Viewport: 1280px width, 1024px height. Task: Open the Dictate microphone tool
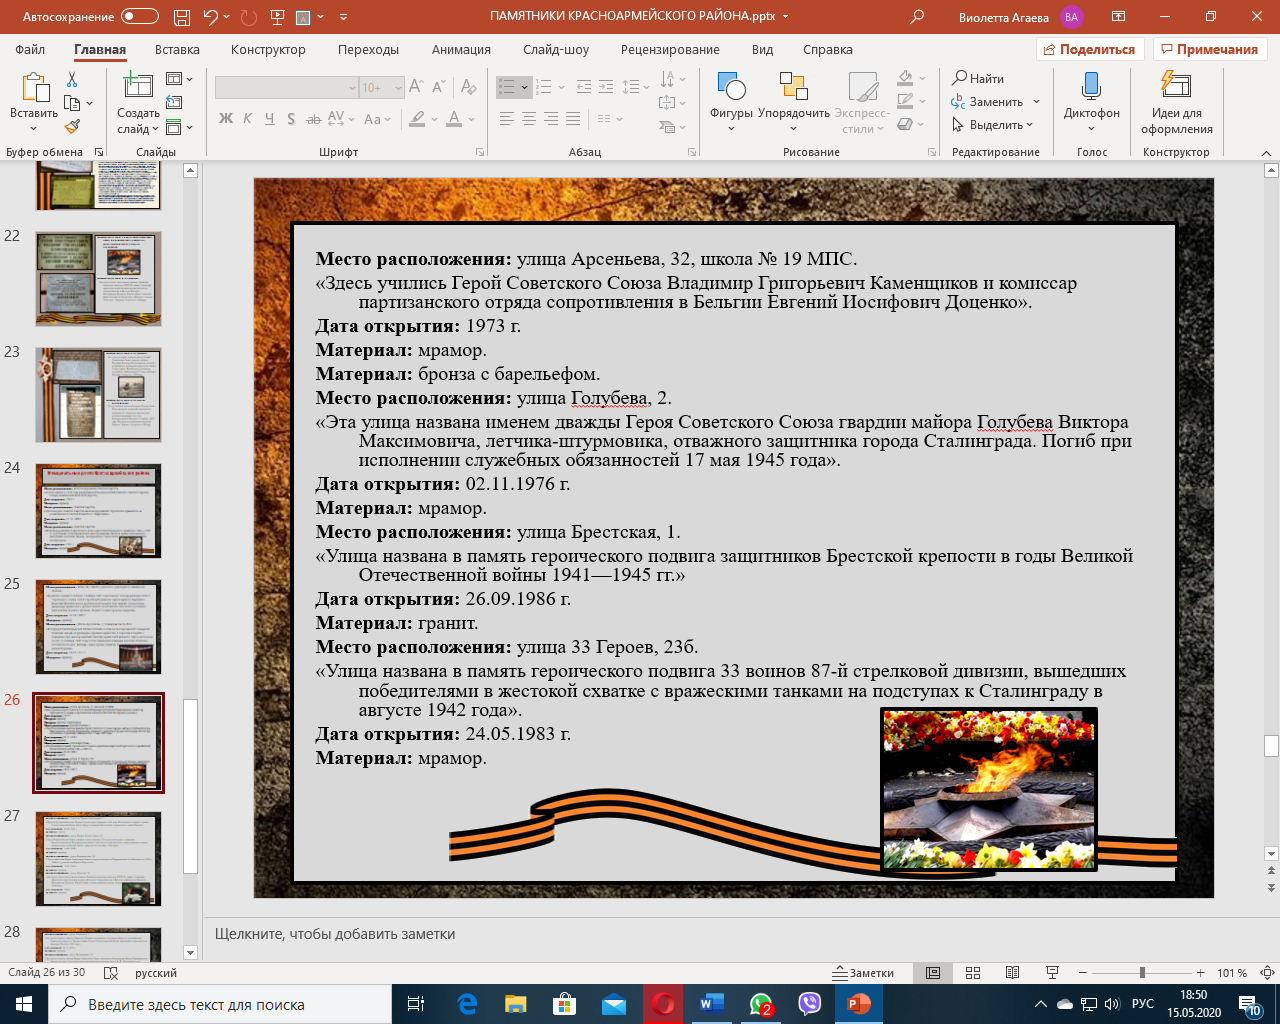click(1091, 88)
